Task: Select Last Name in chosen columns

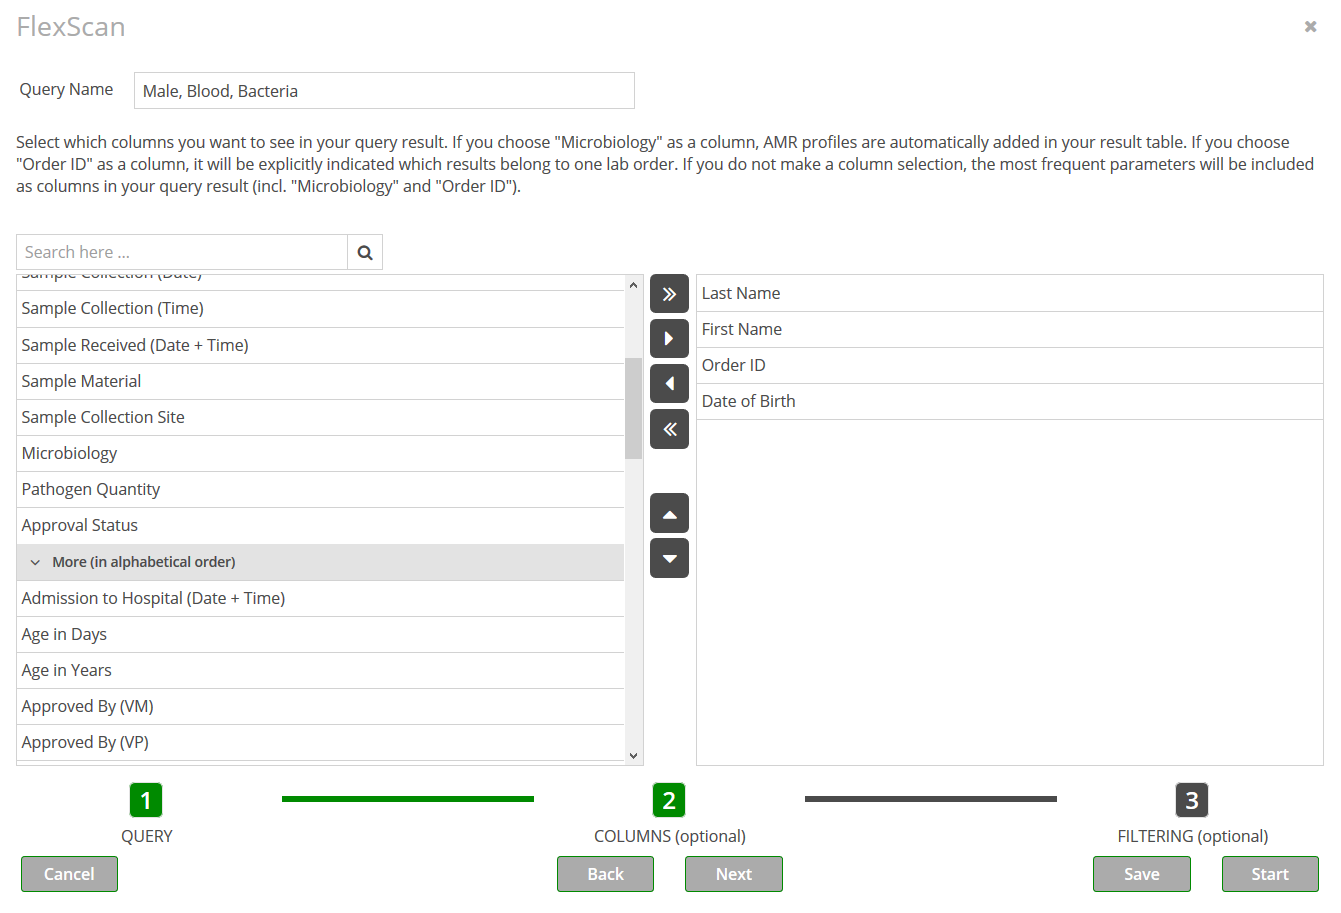Action: click(1010, 294)
